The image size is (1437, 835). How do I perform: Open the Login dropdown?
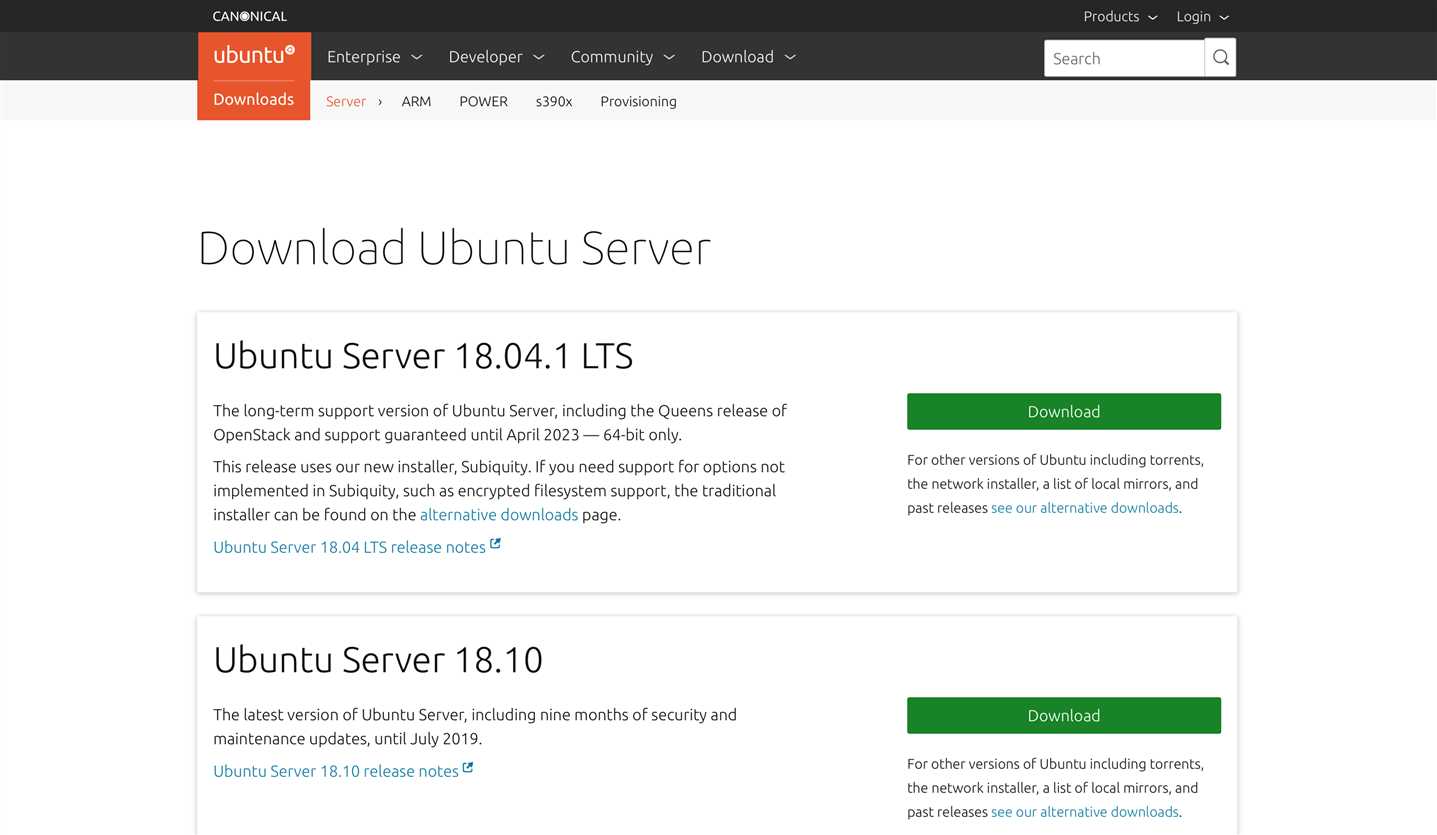click(x=1203, y=16)
